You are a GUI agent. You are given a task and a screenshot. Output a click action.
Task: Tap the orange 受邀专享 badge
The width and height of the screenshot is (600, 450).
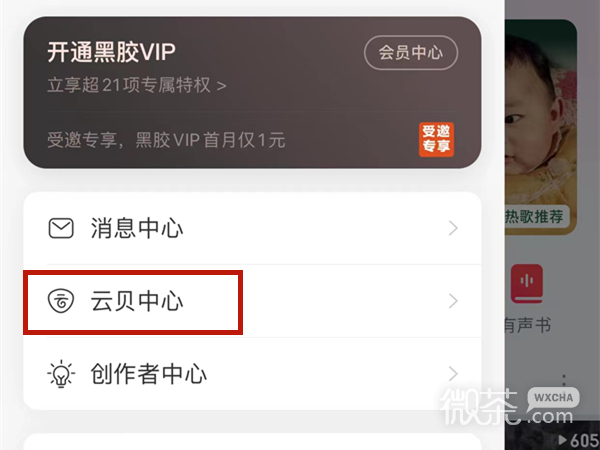pos(436,140)
